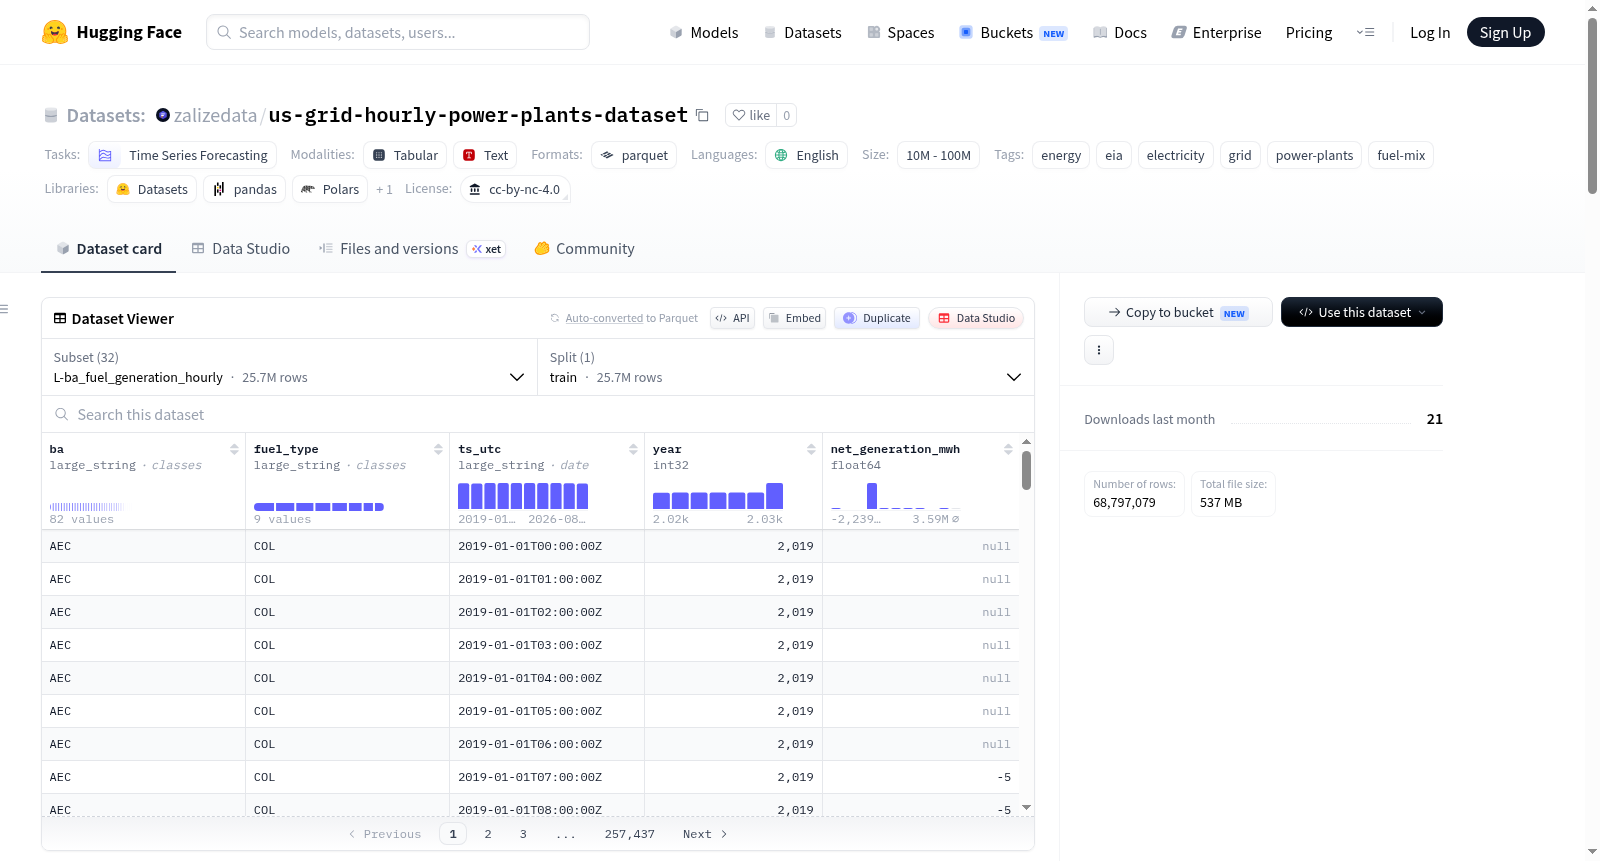Open the zalizedata author avatar

pyautogui.click(x=163, y=115)
